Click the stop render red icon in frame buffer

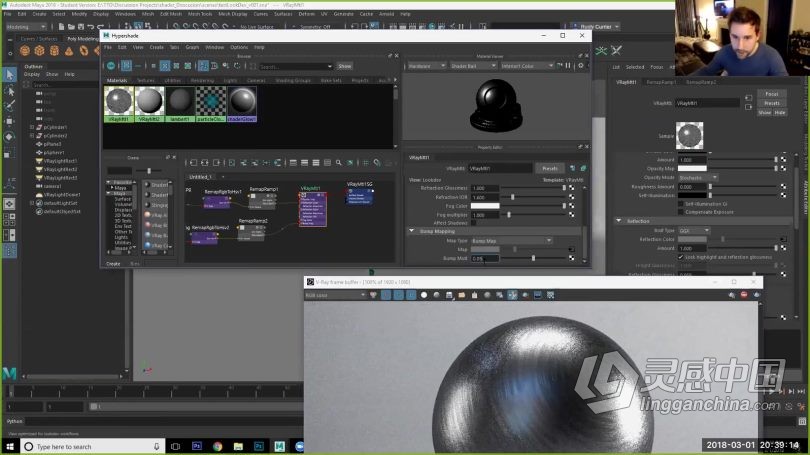pos(744,295)
